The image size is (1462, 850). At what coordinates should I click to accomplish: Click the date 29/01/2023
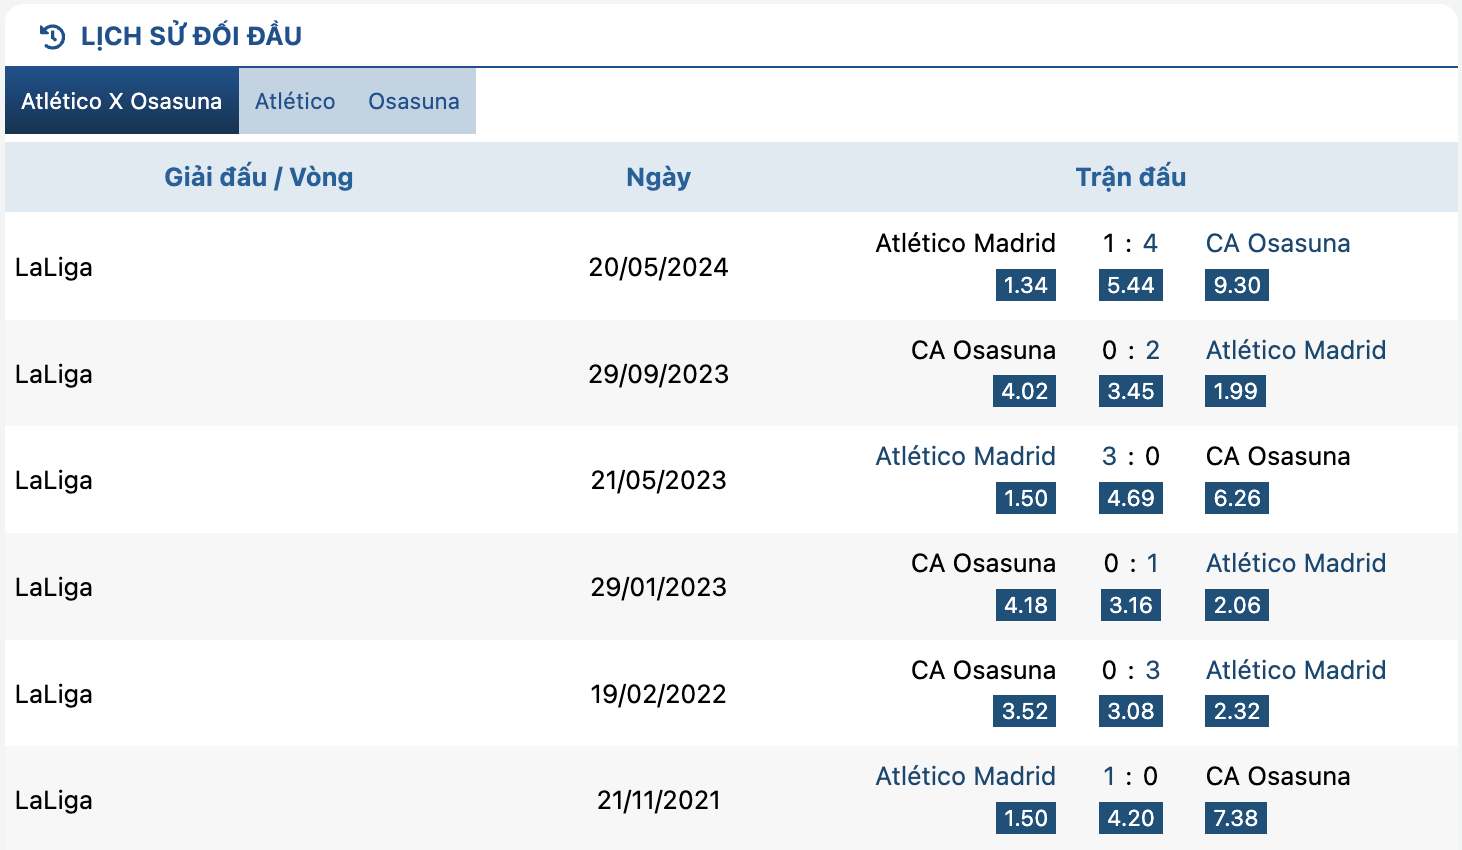click(658, 587)
